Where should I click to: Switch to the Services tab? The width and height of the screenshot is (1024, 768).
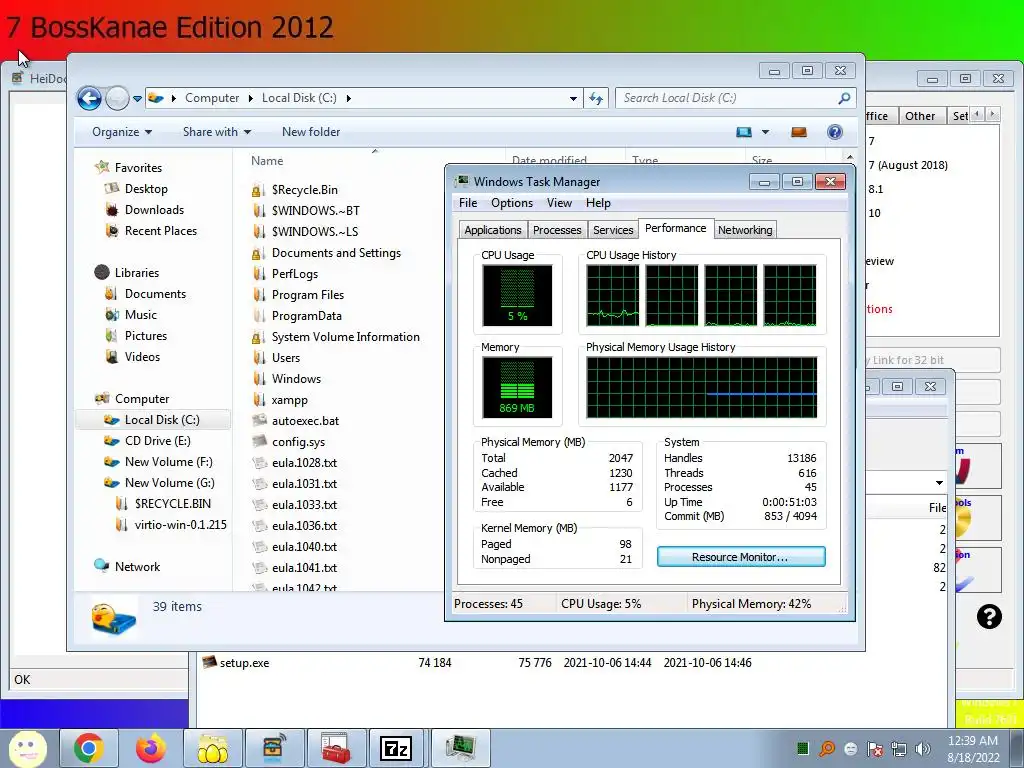tap(613, 230)
